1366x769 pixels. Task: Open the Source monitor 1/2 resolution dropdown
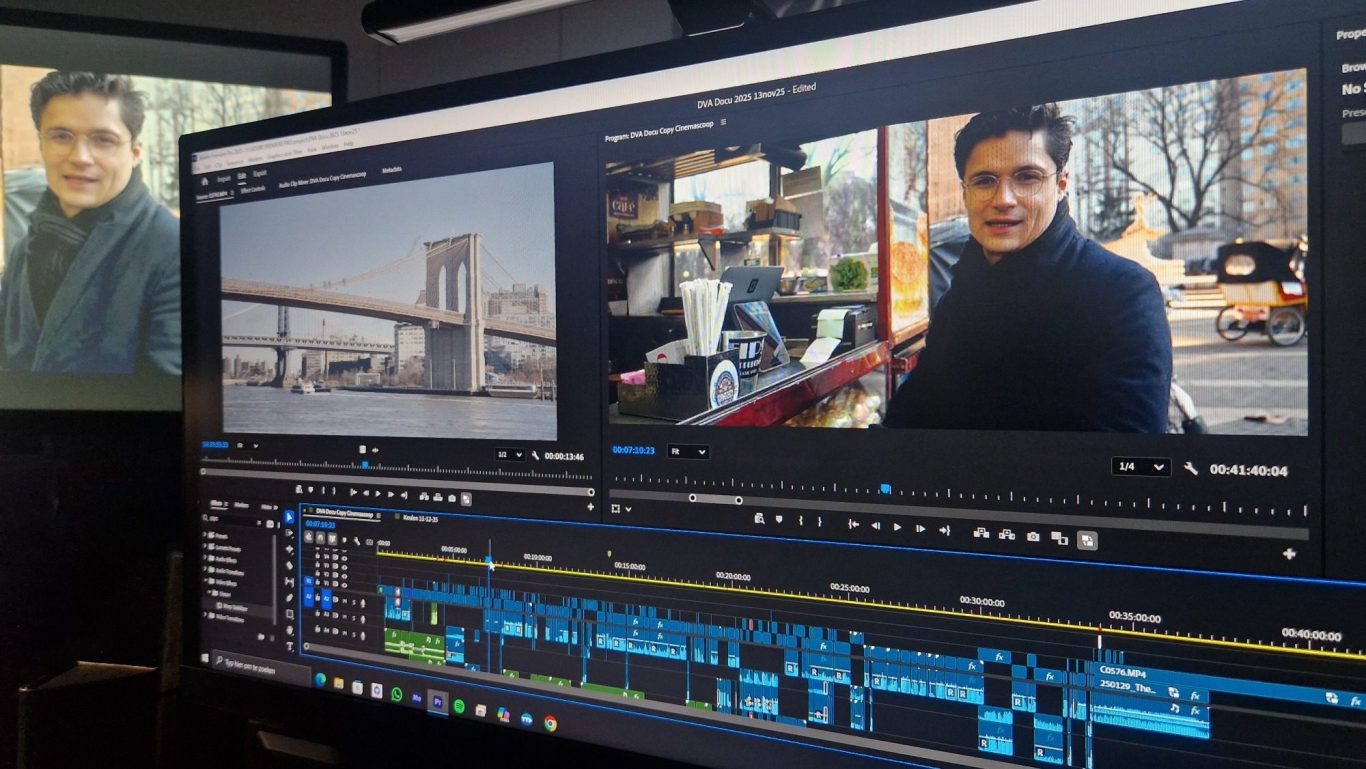coord(510,455)
